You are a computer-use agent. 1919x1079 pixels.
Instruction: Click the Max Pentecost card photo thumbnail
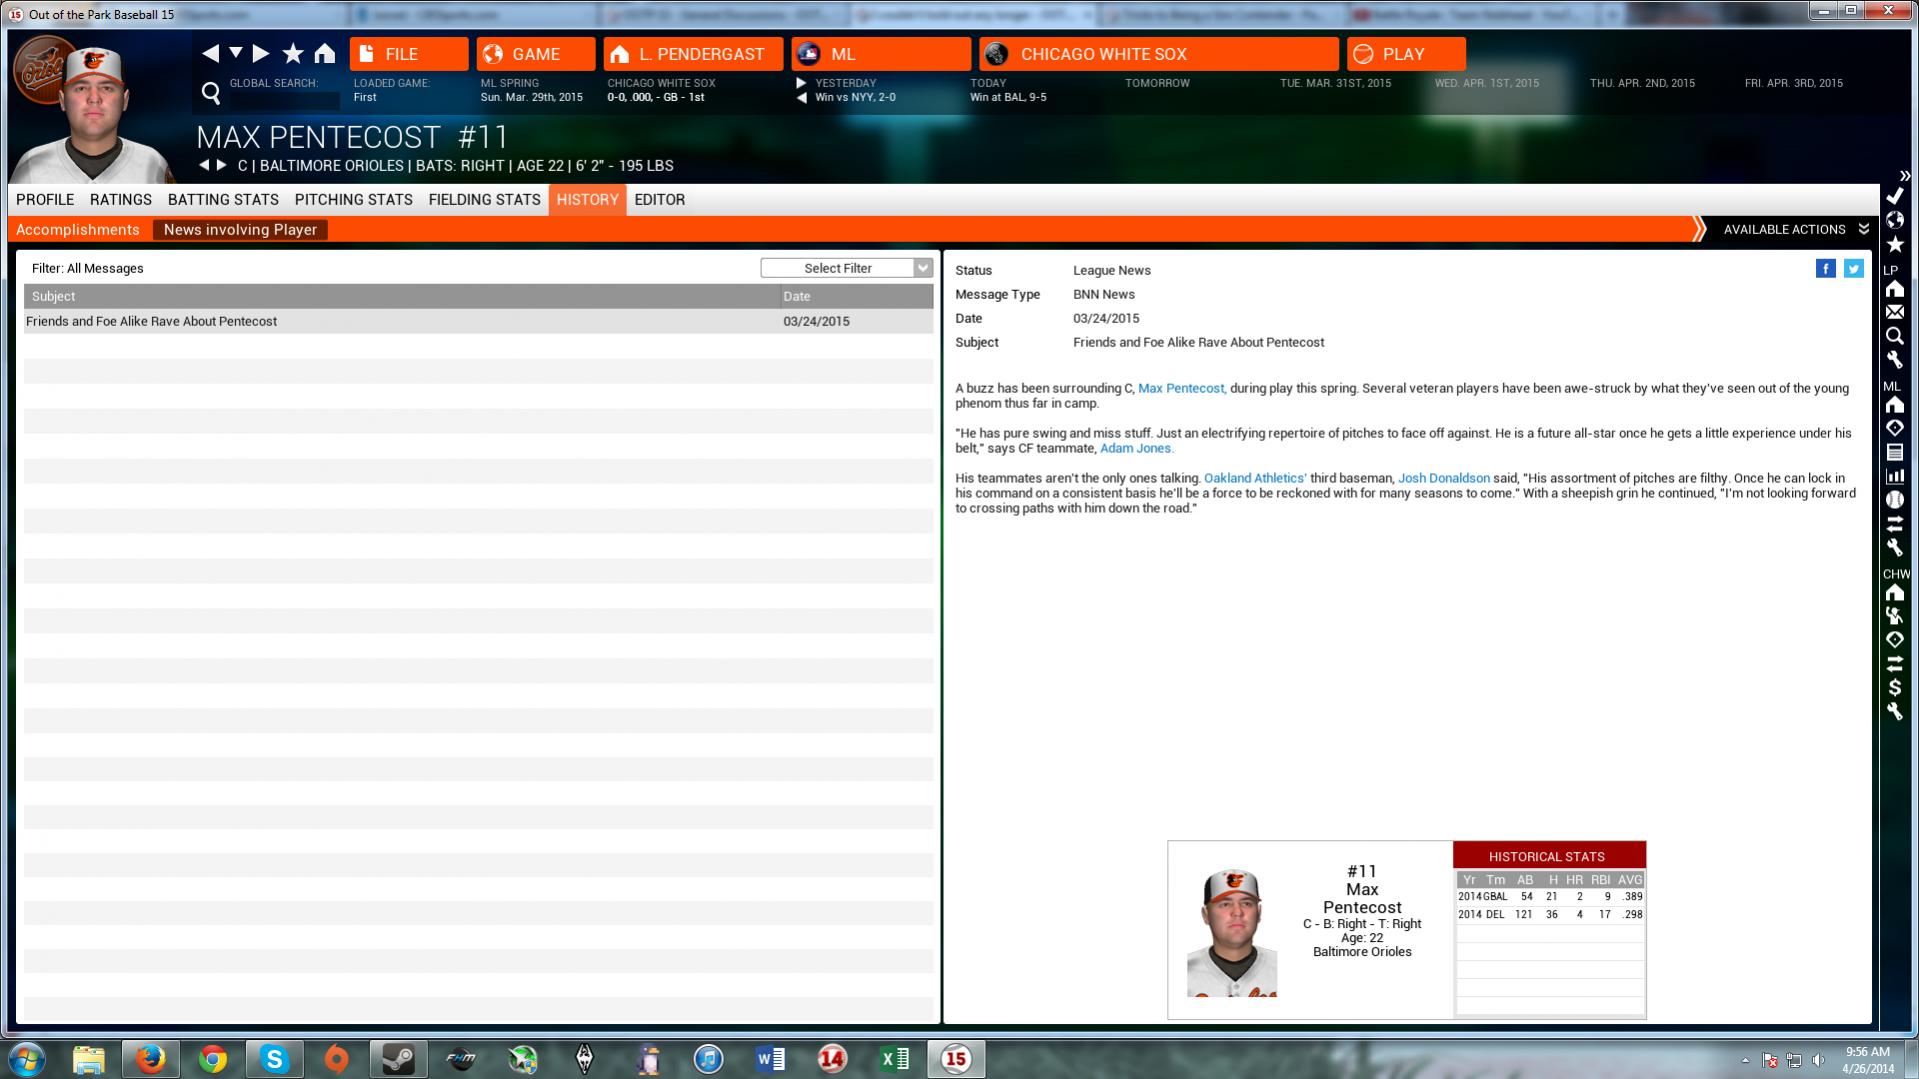click(1232, 932)
